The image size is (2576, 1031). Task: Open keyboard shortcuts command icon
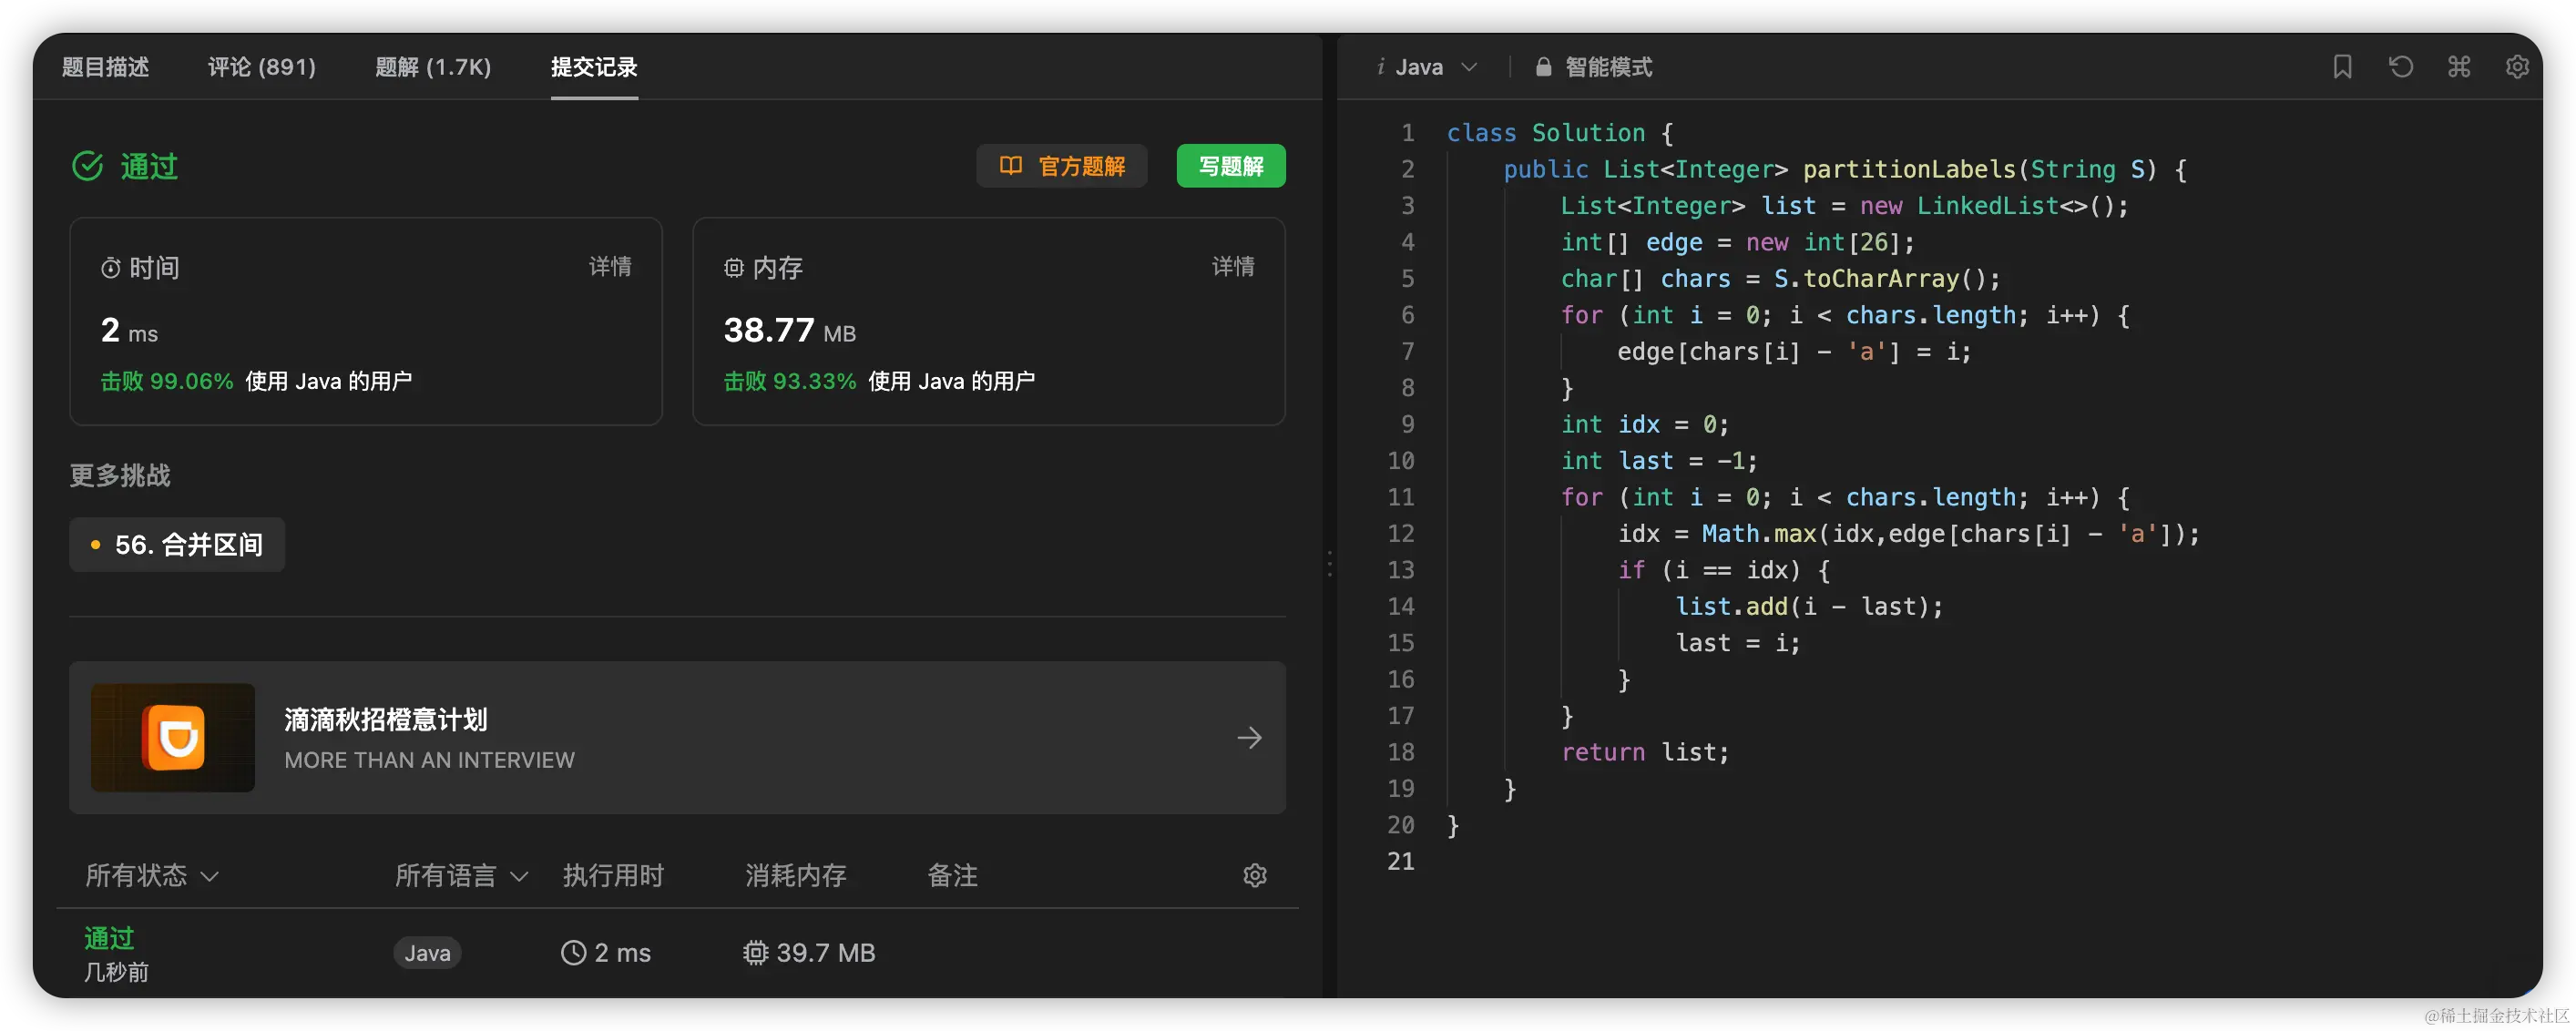[2459, 67]
